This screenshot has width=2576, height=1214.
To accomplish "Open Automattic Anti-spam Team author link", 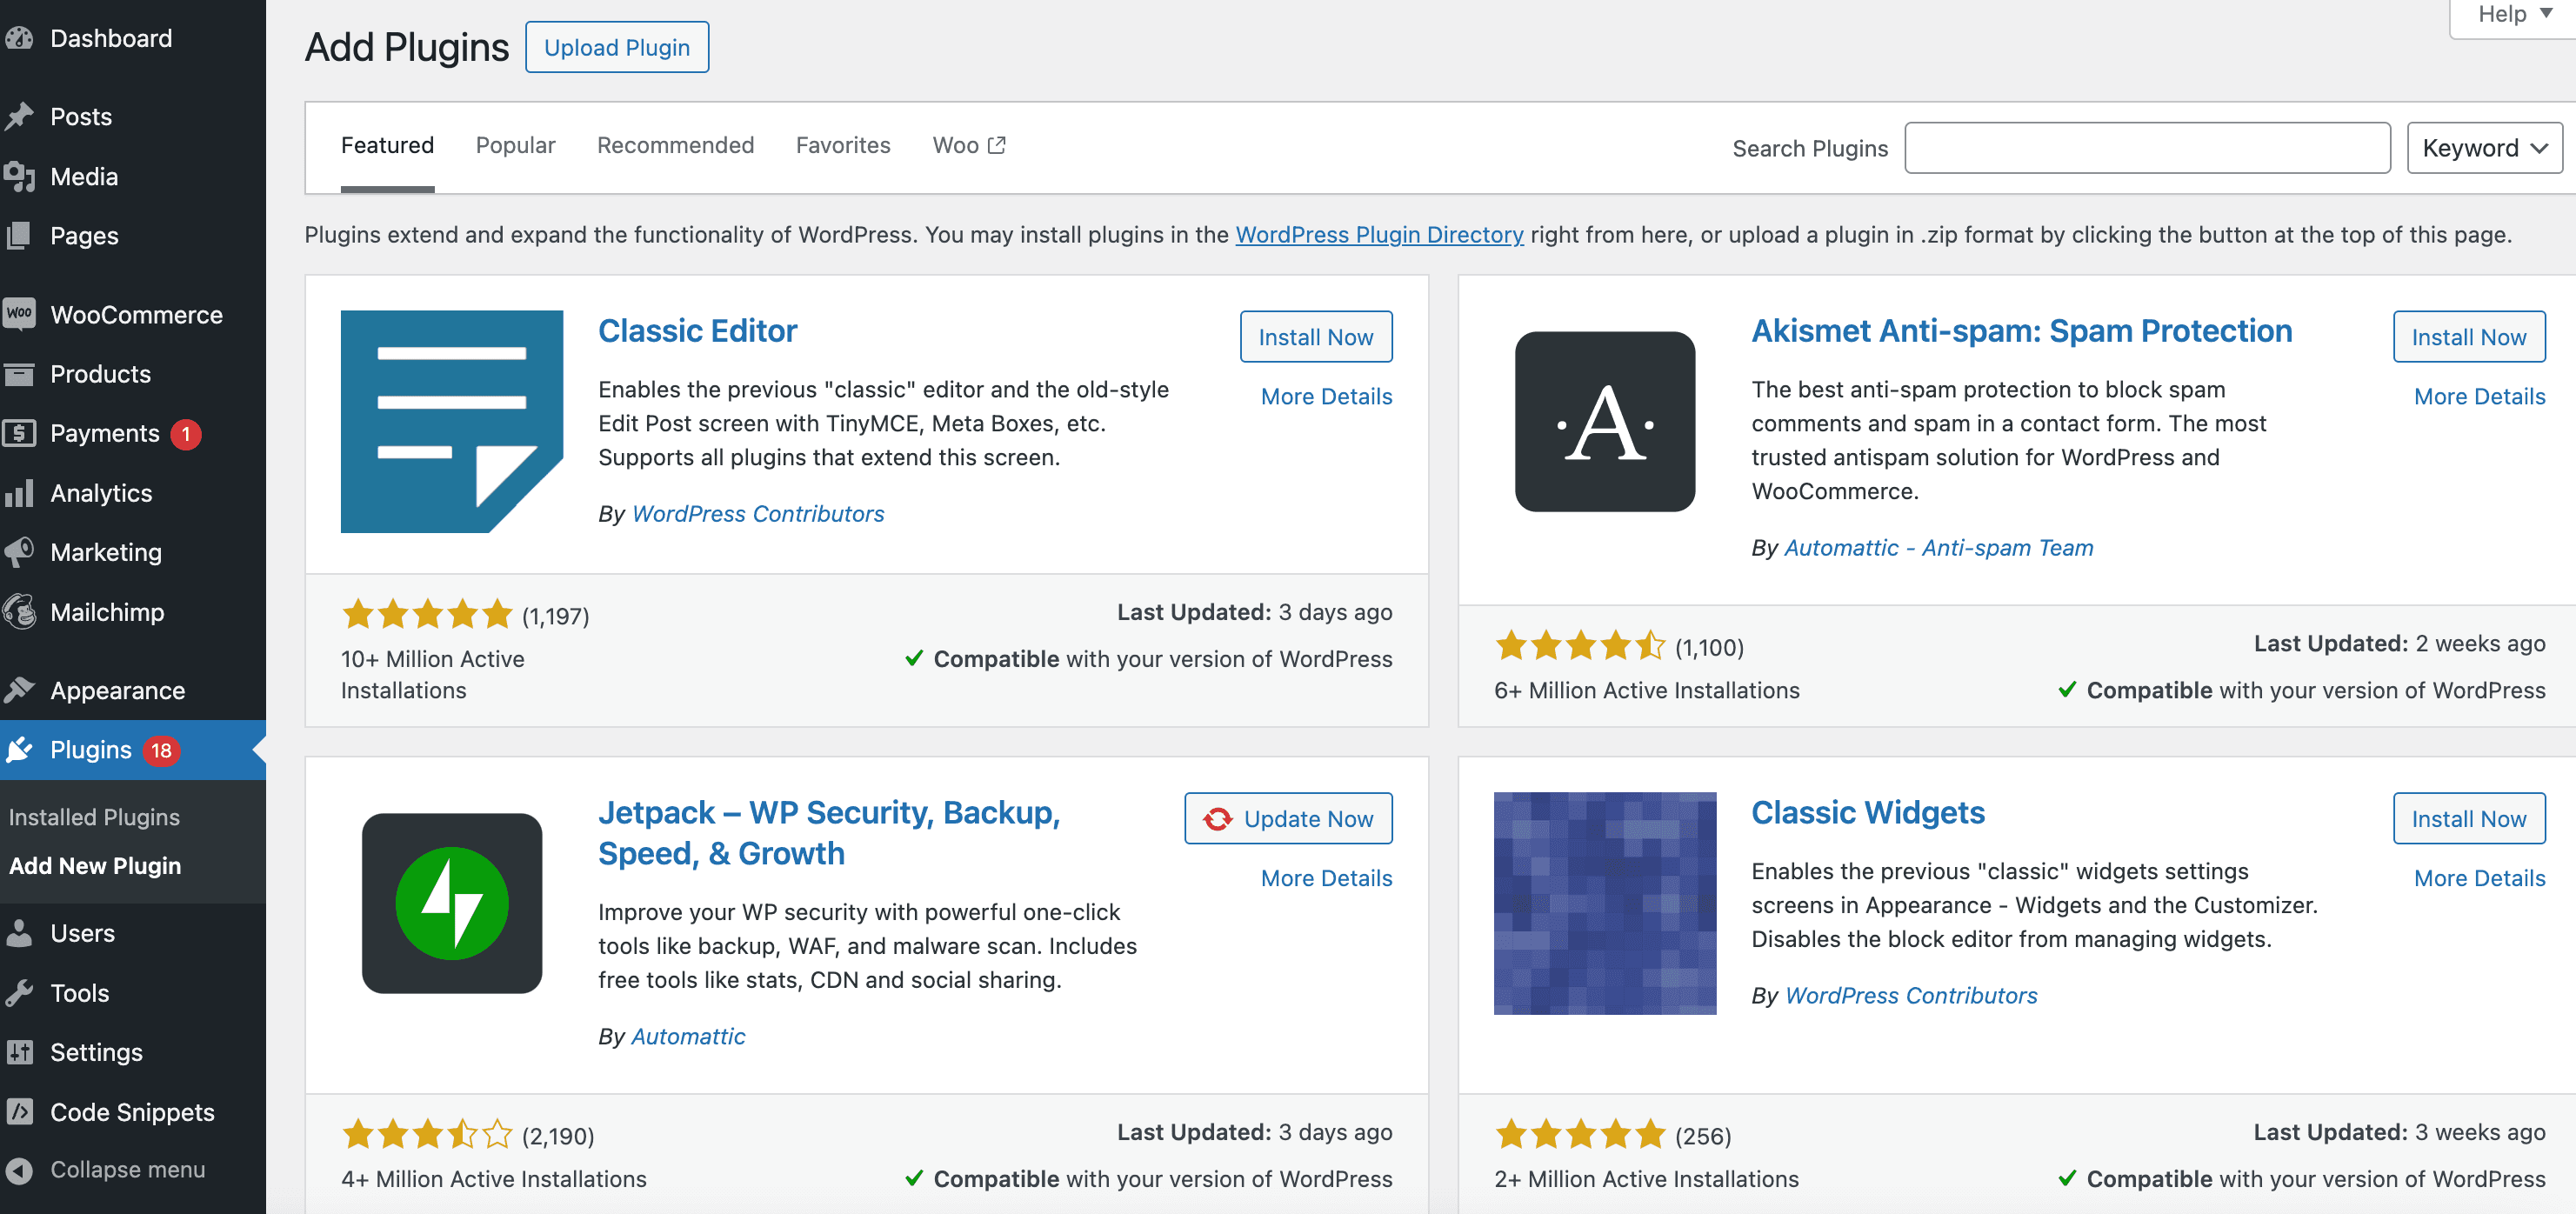I will 1938,548.
